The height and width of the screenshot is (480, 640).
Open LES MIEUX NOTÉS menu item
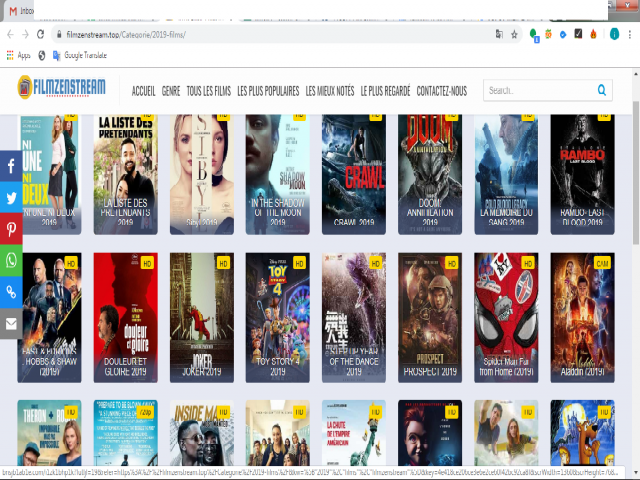click(x=330, y=91)
